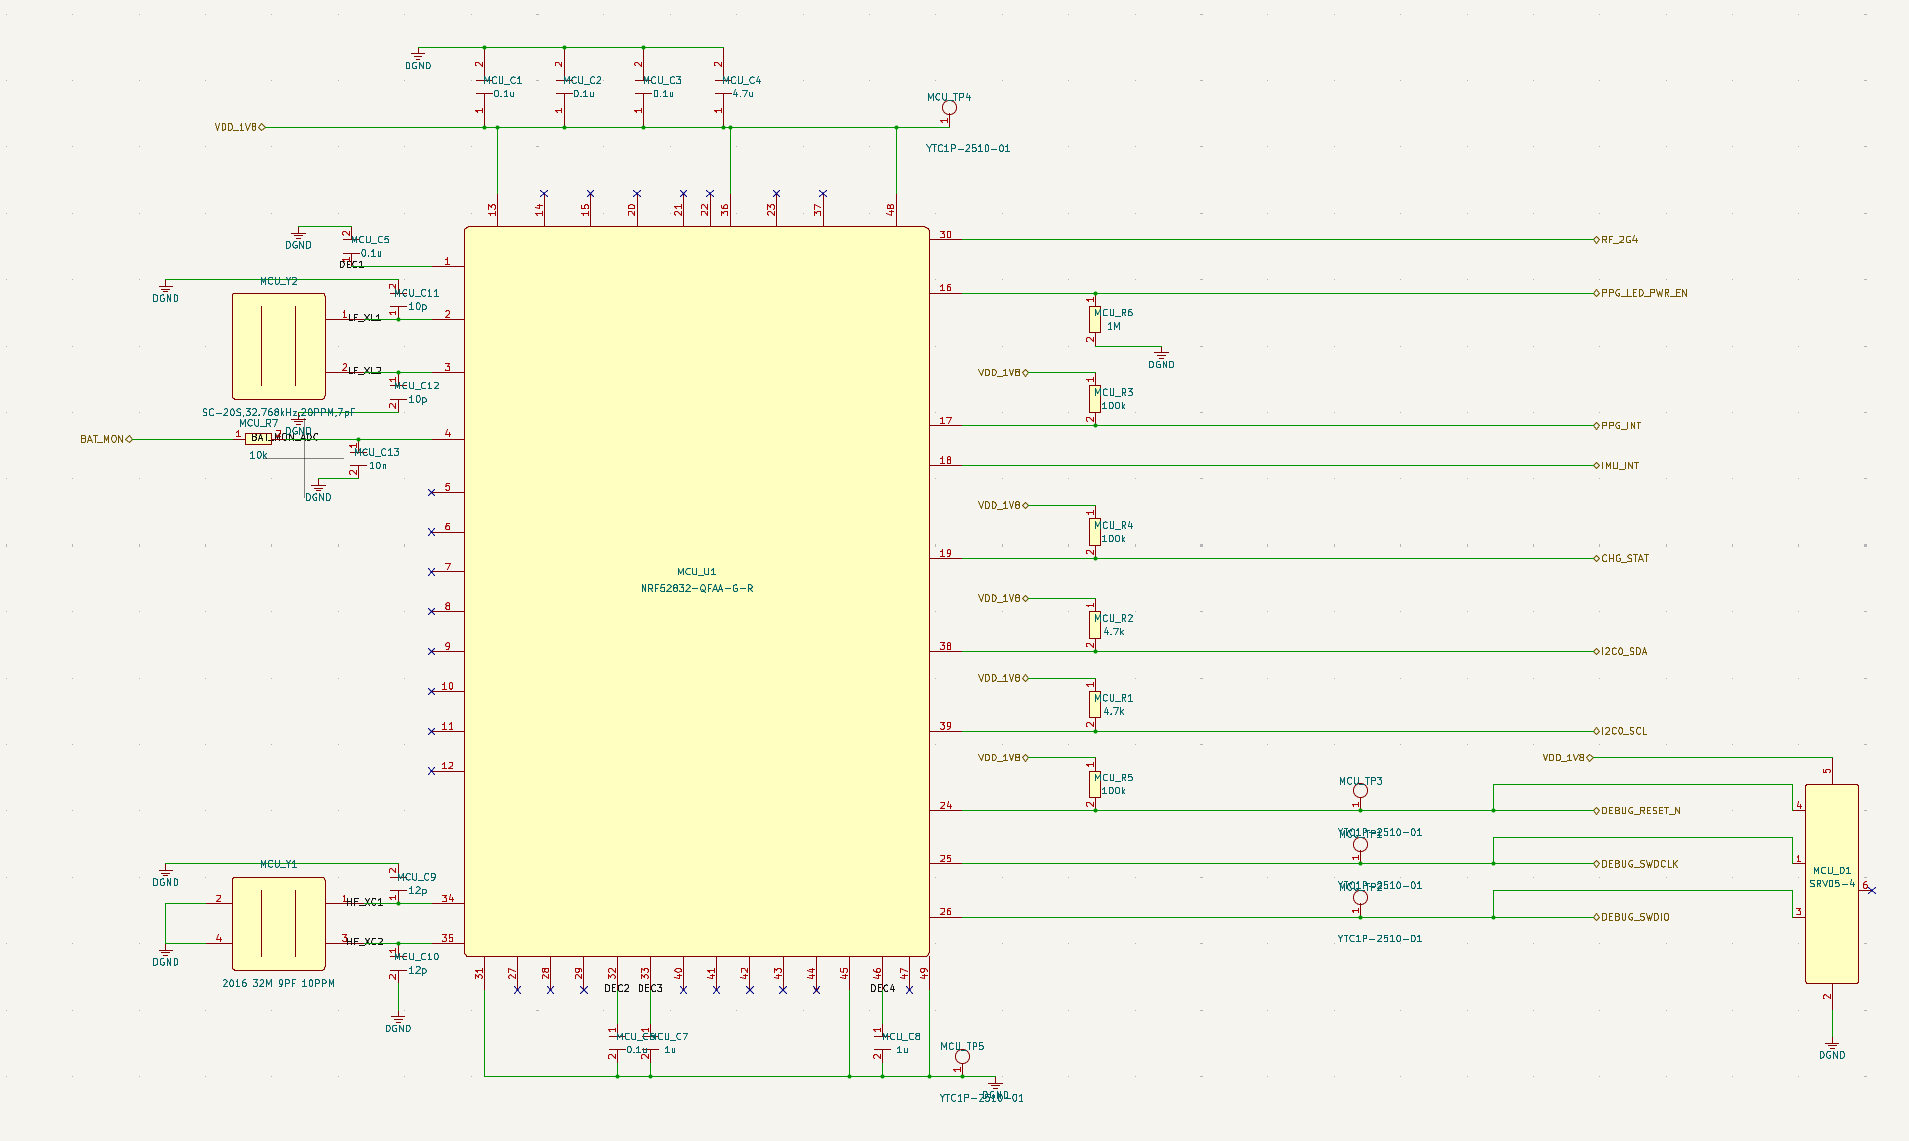Click the MCU_R4 100k resistor symbol
1909x1141 pixels.
pyautogui.click(x=1095, y=532)
